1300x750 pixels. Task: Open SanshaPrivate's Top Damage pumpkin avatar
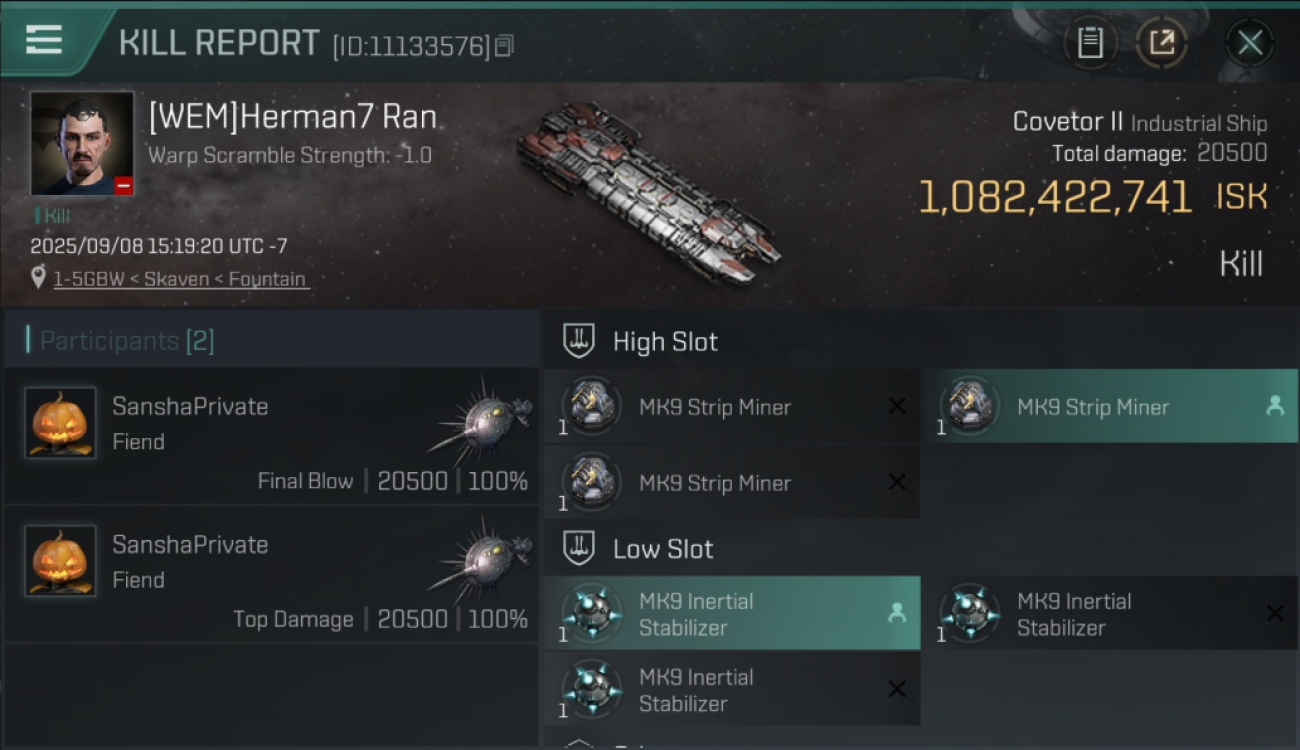[60, 561]
